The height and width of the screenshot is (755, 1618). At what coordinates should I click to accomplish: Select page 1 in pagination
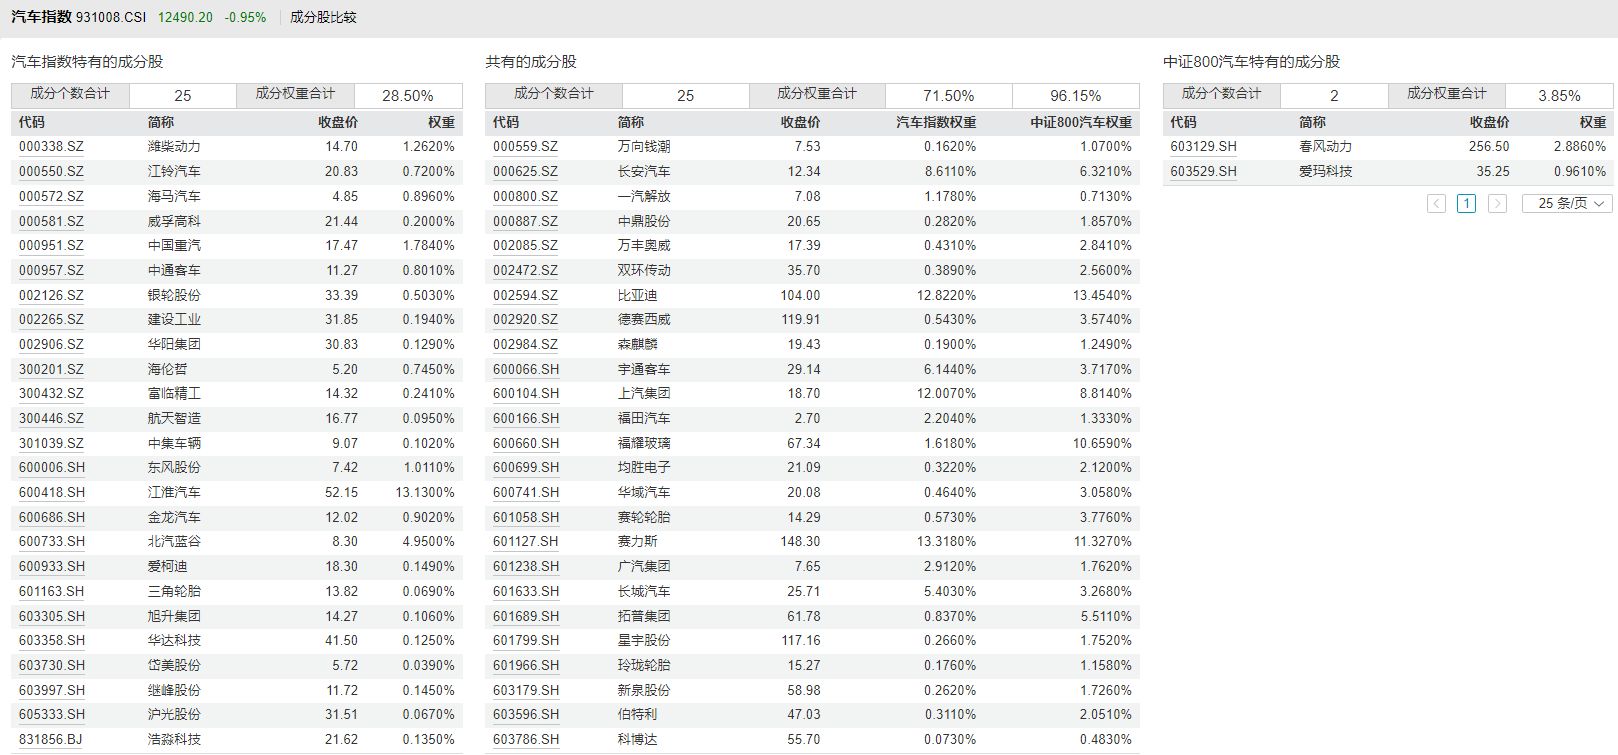(1467, 204)
